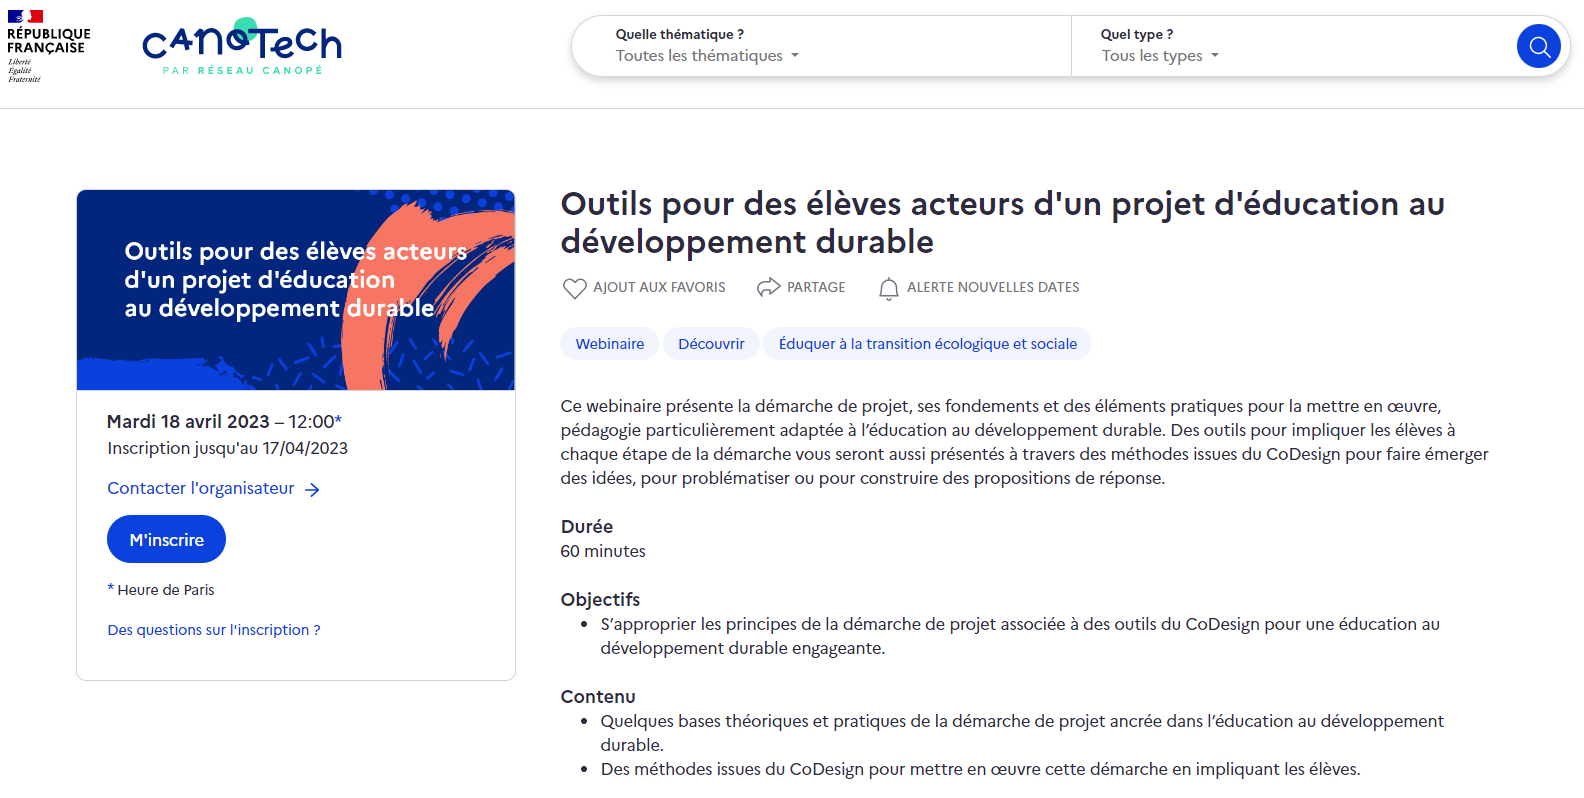Open the Tous les types dropdown
The image size is (1584, 798).
tap(1160, 56)
